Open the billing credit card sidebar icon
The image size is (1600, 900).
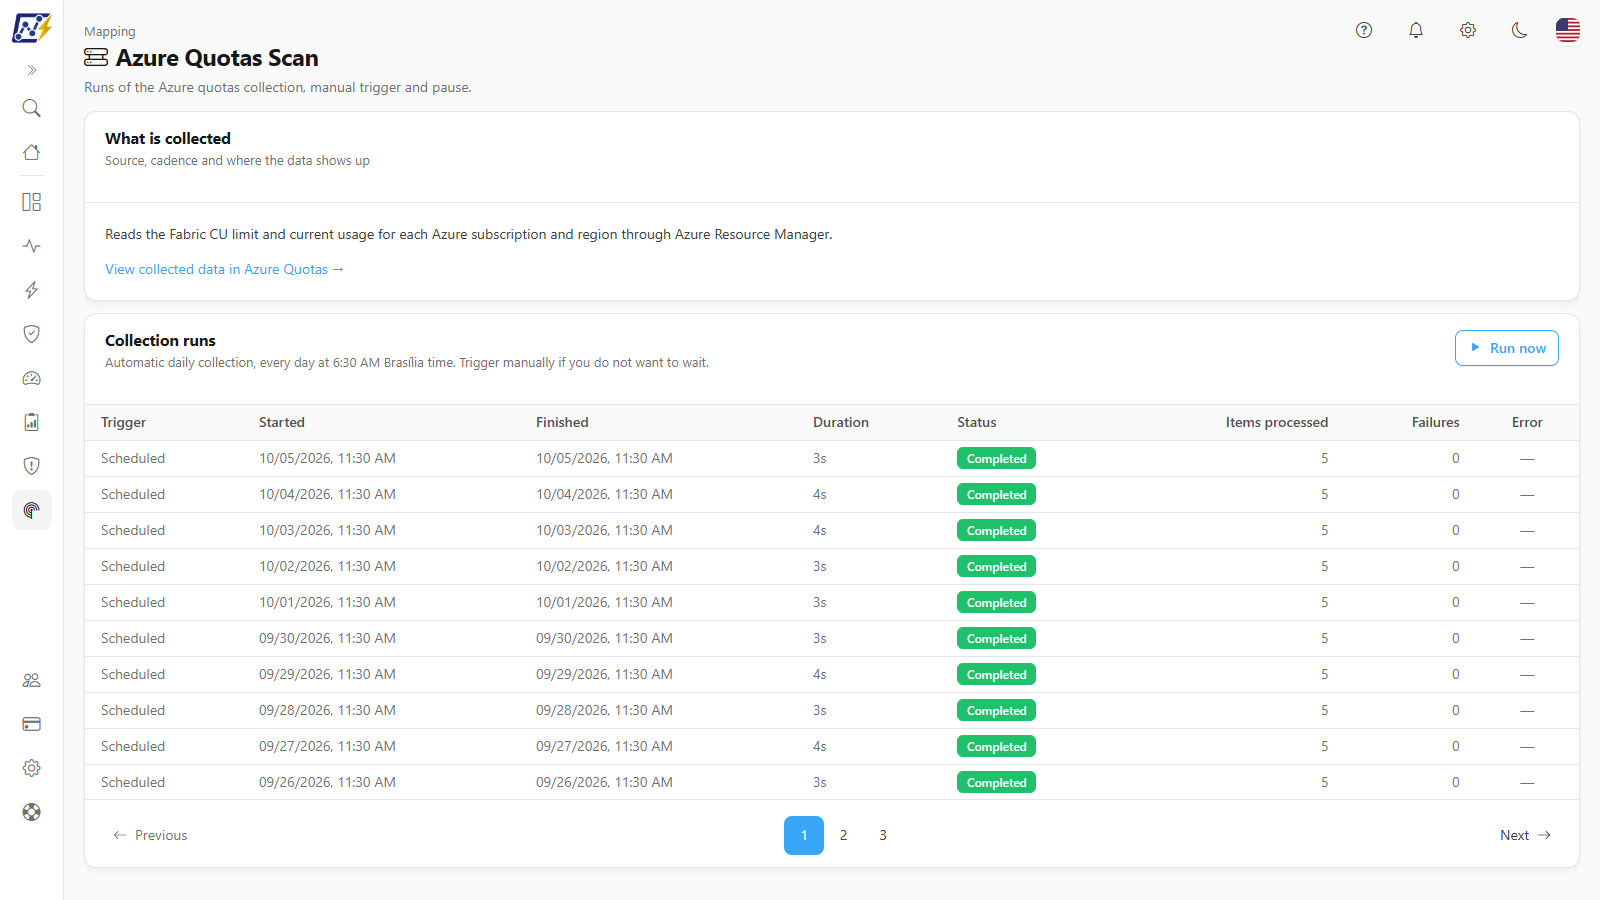point(32,724)
